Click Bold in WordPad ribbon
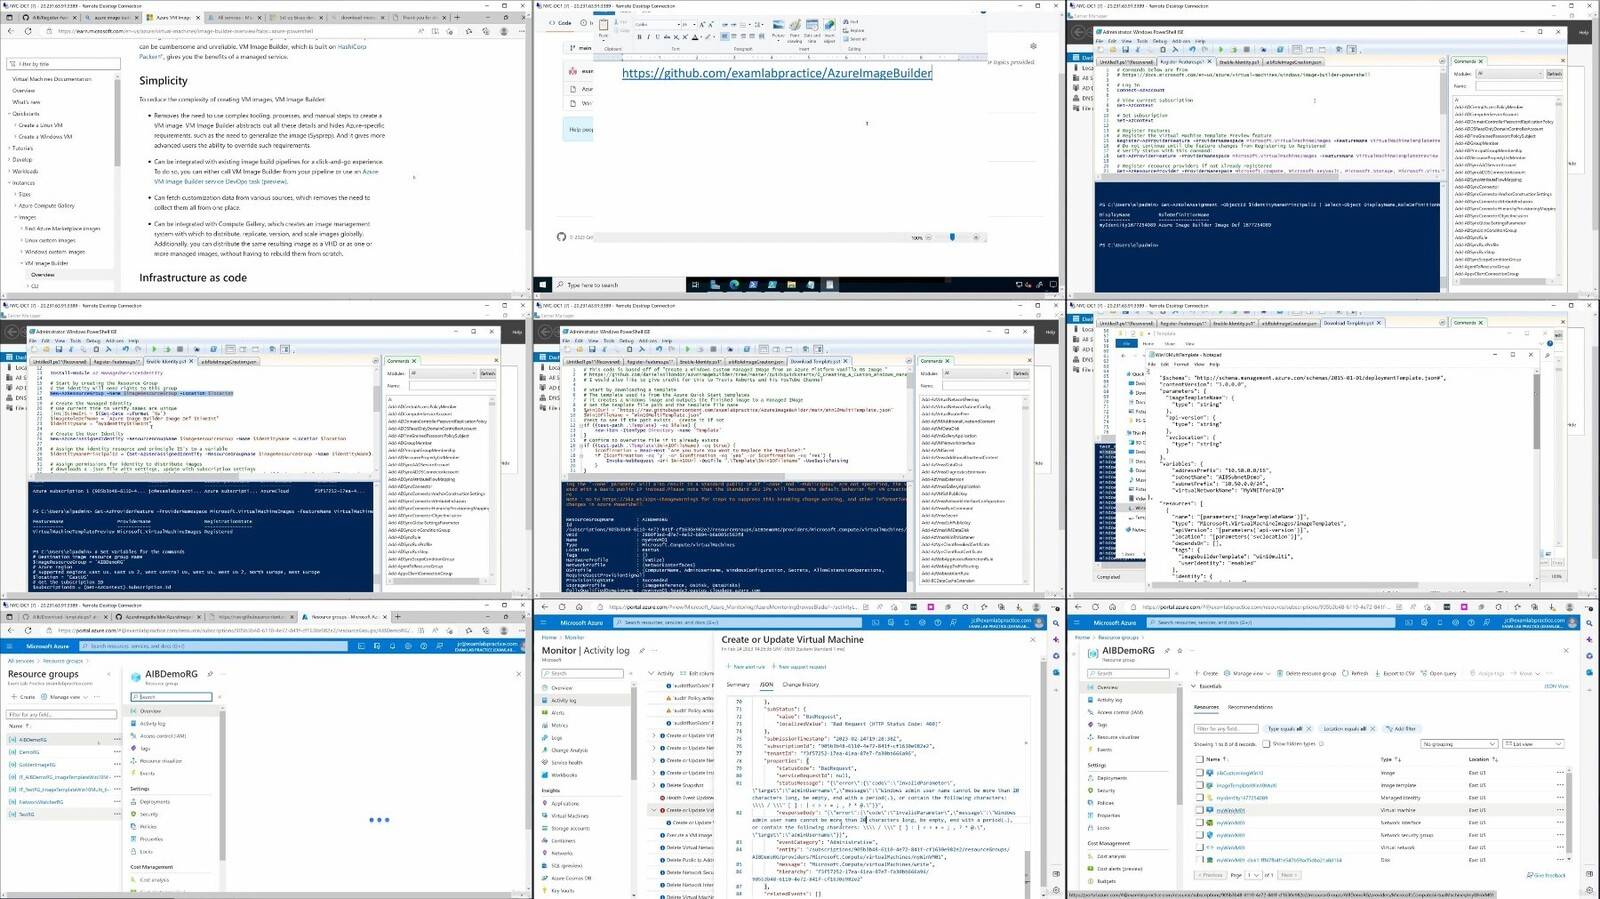The height and width of the screenshot is (899, 1600). tap(640, 37)
